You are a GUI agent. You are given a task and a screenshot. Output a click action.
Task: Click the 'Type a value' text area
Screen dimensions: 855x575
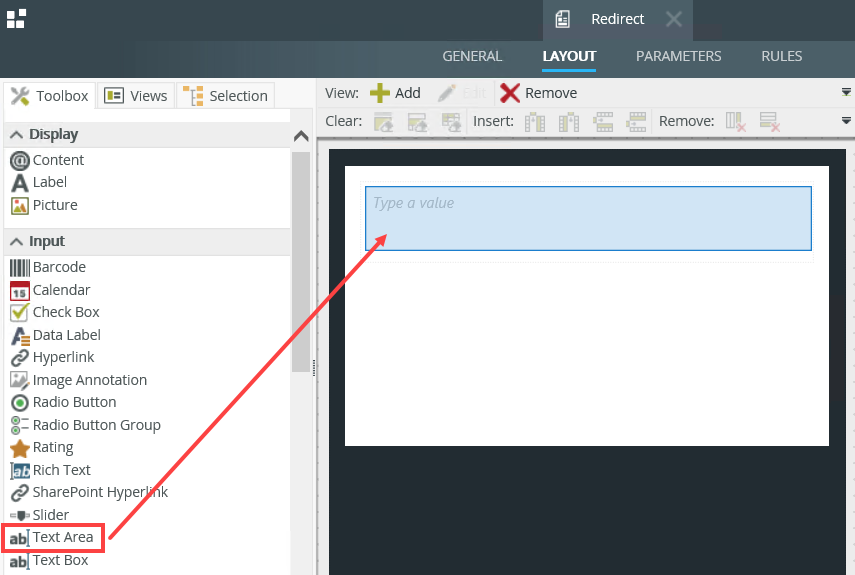[x=588, y=219]
